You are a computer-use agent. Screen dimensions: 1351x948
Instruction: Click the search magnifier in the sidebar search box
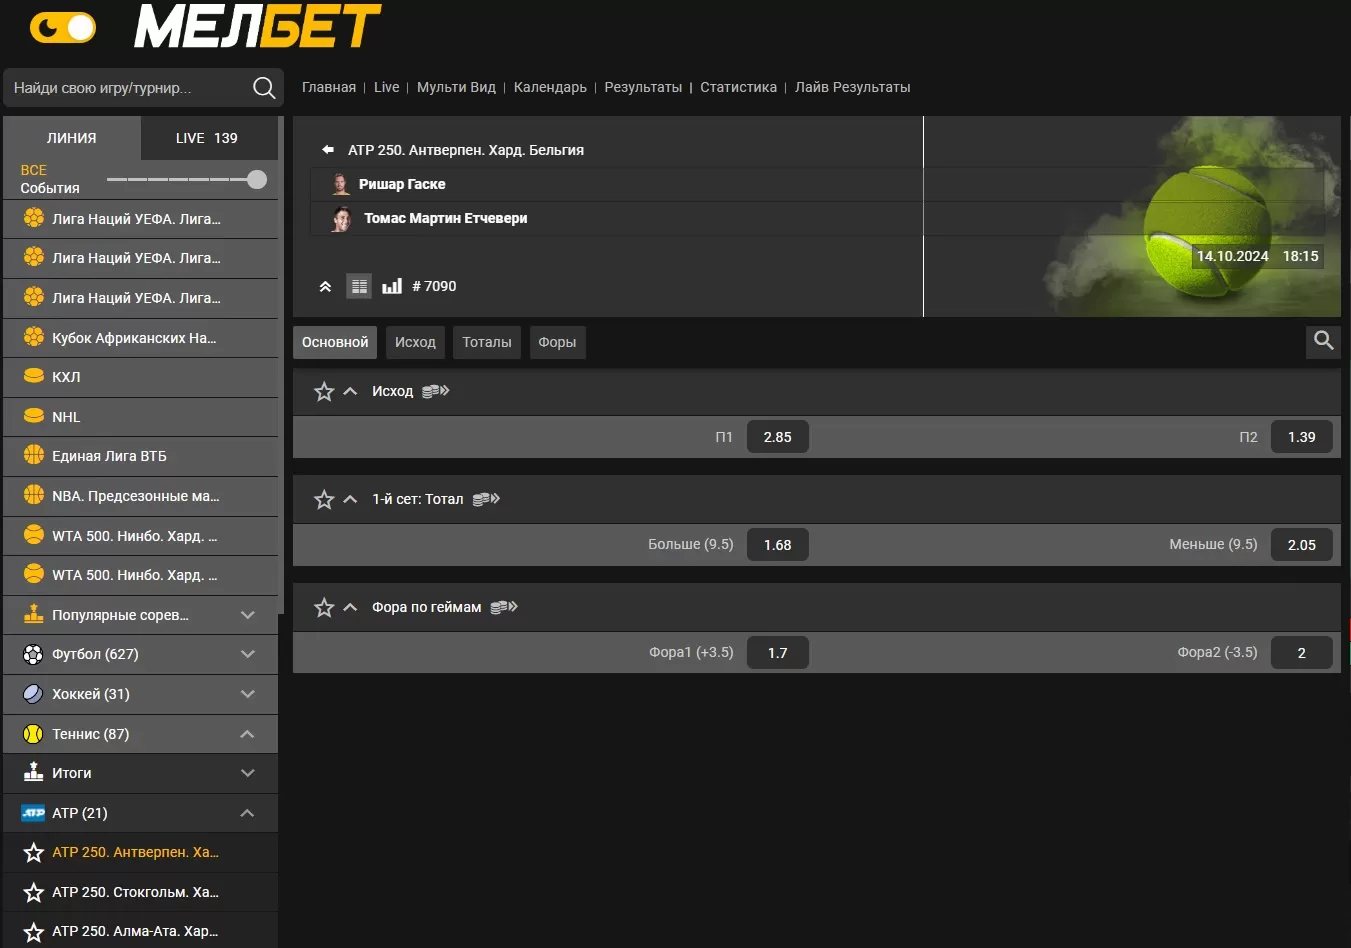[x=264, y=88]
